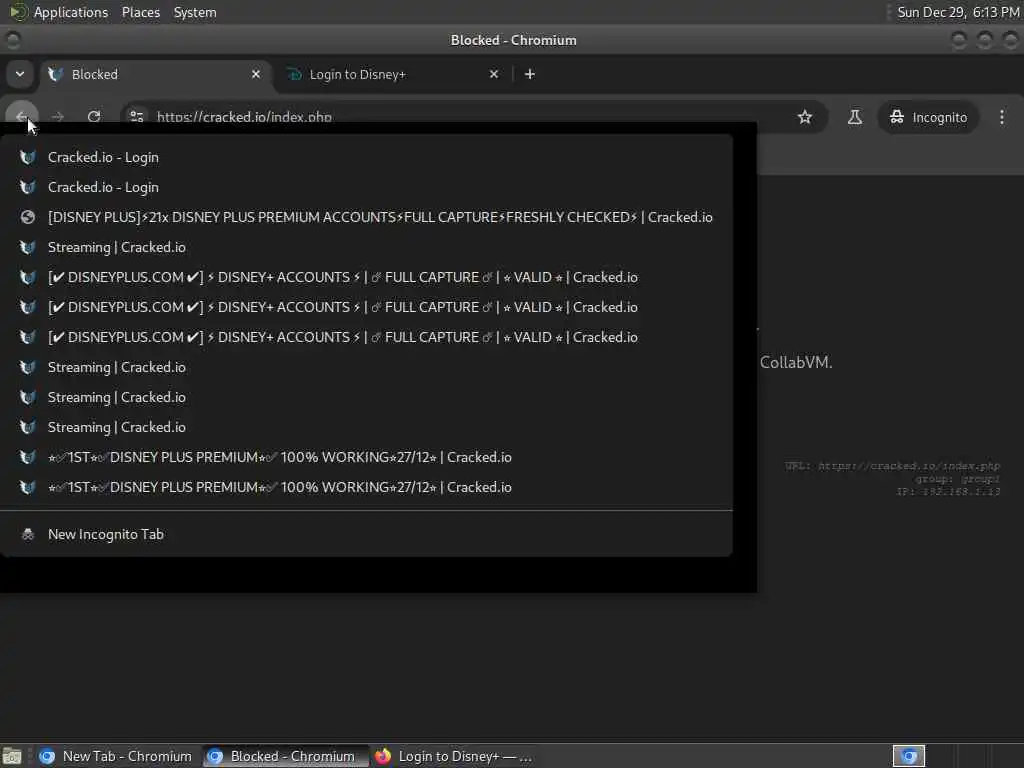Switch to Login to Disney+ Firefox taskbar window
1024x768 pixels.
[454, 756]
